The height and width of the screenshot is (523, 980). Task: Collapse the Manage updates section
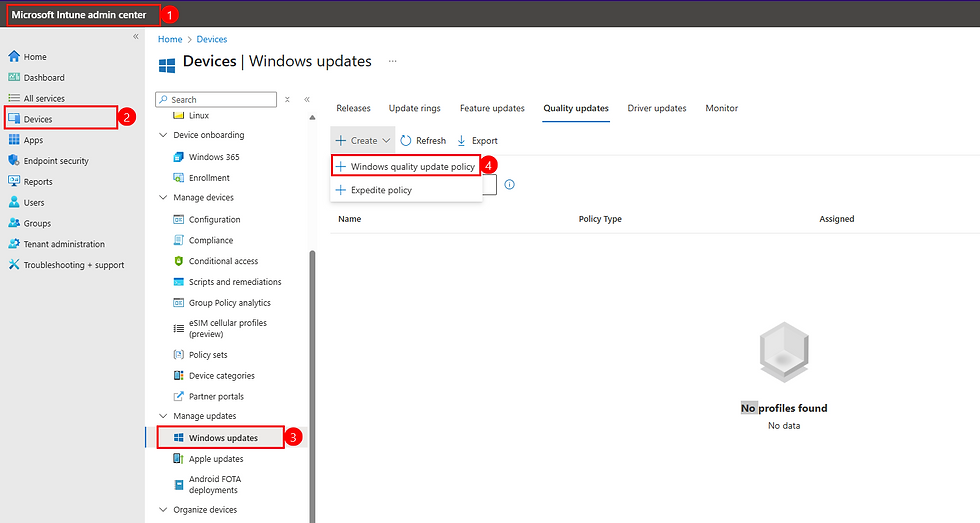pos(163,416)
